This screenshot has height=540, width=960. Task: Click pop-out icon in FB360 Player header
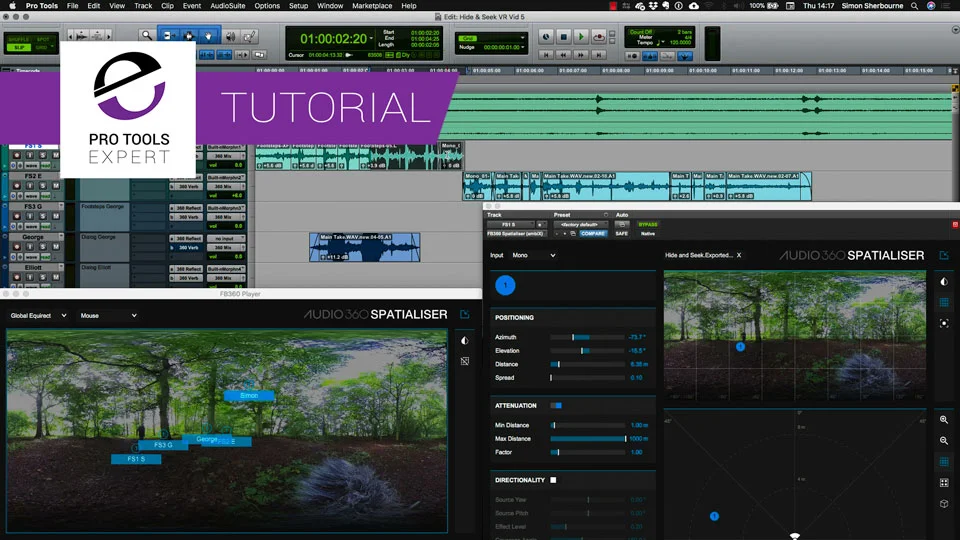[465, 315]
